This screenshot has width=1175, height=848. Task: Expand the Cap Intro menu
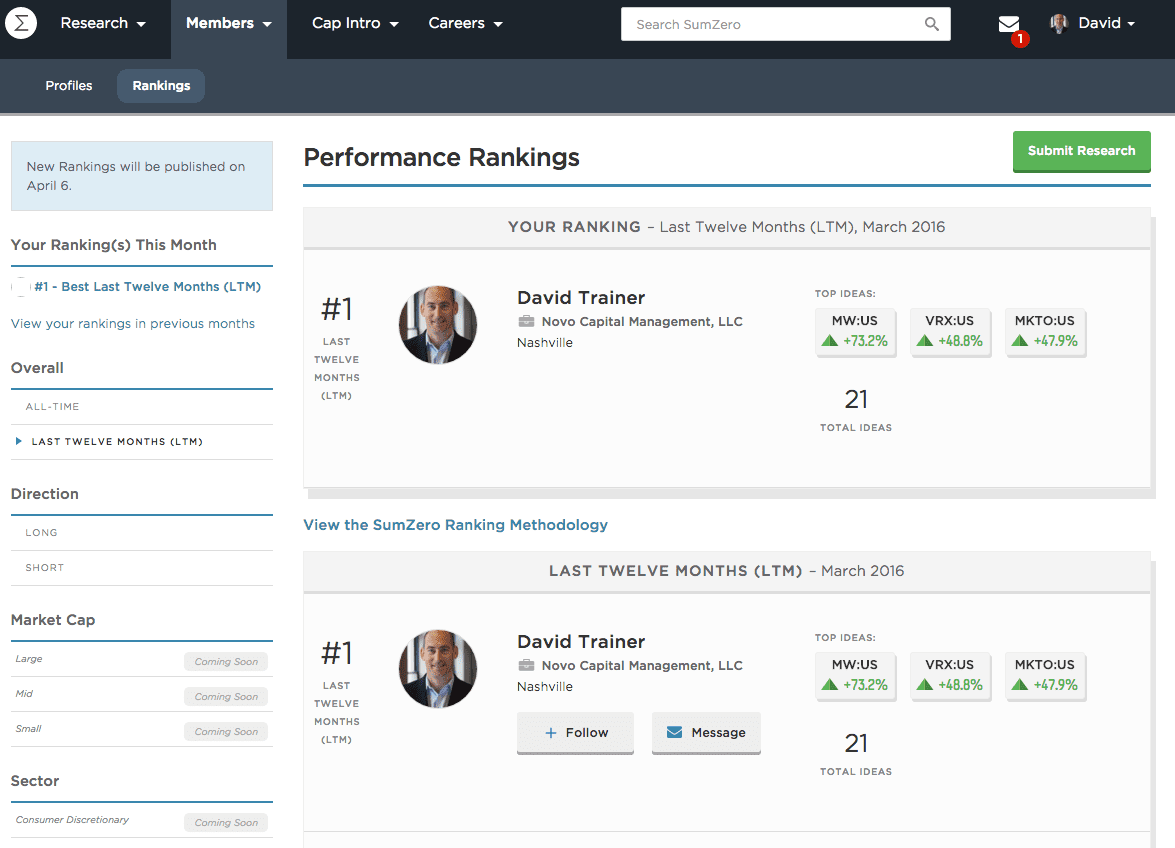point(355,23)
